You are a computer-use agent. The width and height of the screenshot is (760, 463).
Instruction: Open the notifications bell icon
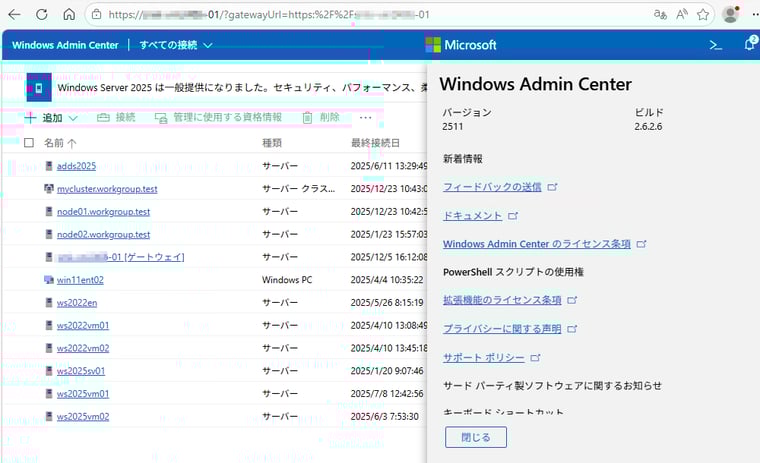click(x=750, y=44)
